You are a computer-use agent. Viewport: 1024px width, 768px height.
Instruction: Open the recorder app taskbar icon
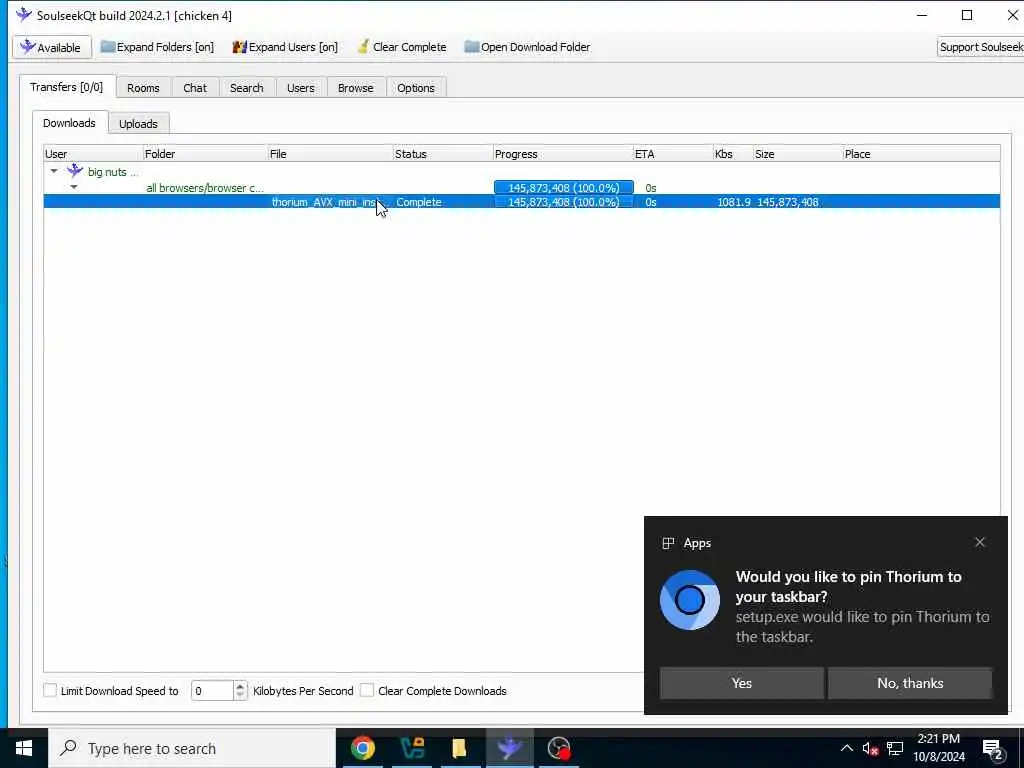point(559,748)
